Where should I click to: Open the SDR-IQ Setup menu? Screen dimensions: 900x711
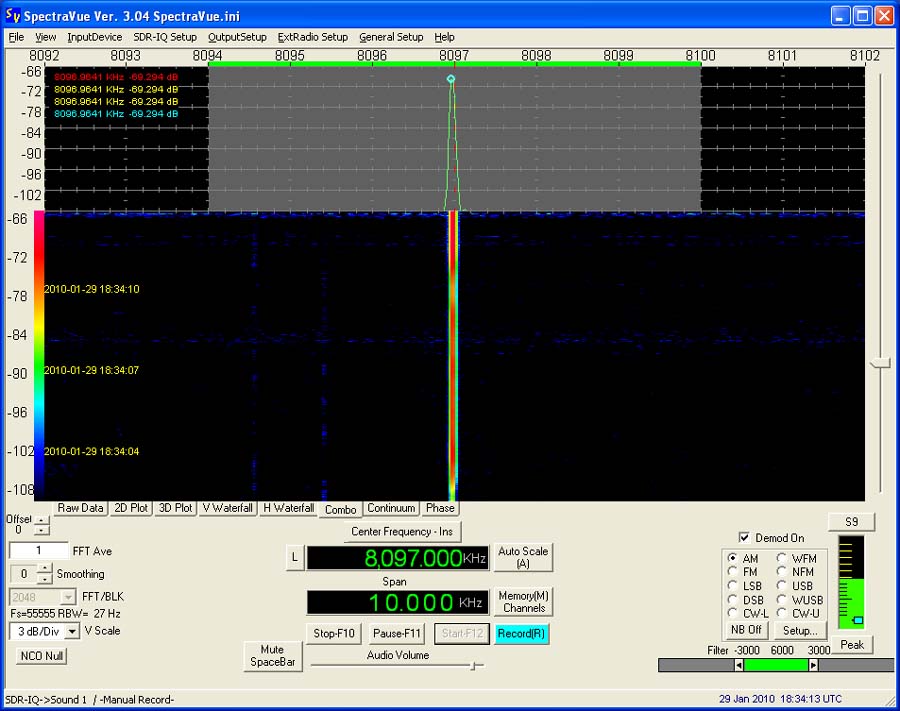tap(165, 37)
